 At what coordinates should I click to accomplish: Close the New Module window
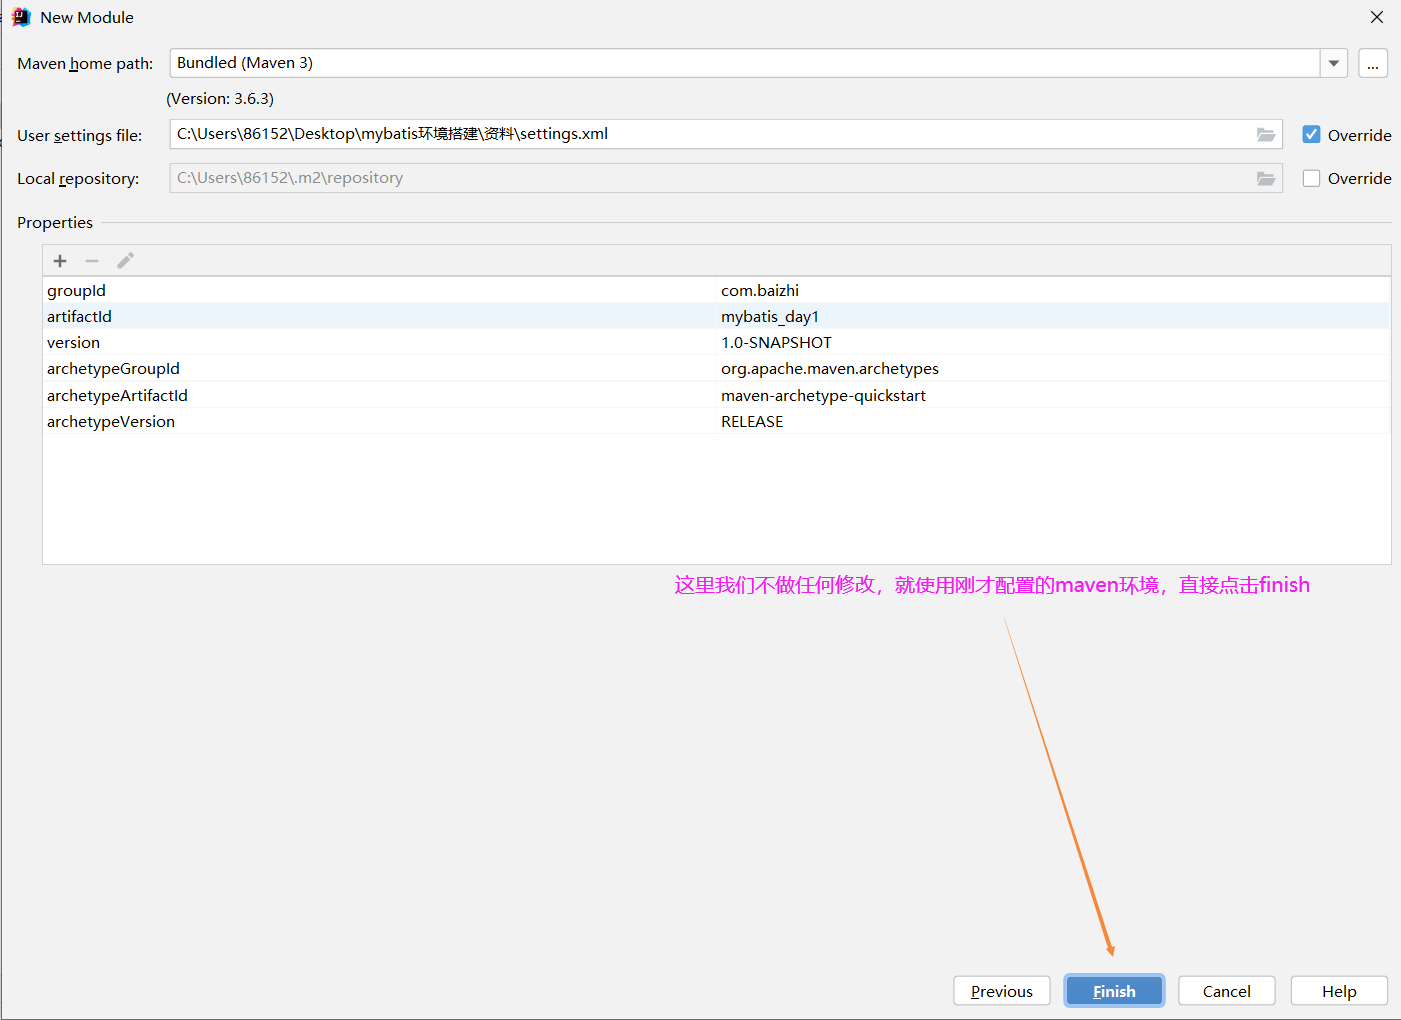[1377, 17]
